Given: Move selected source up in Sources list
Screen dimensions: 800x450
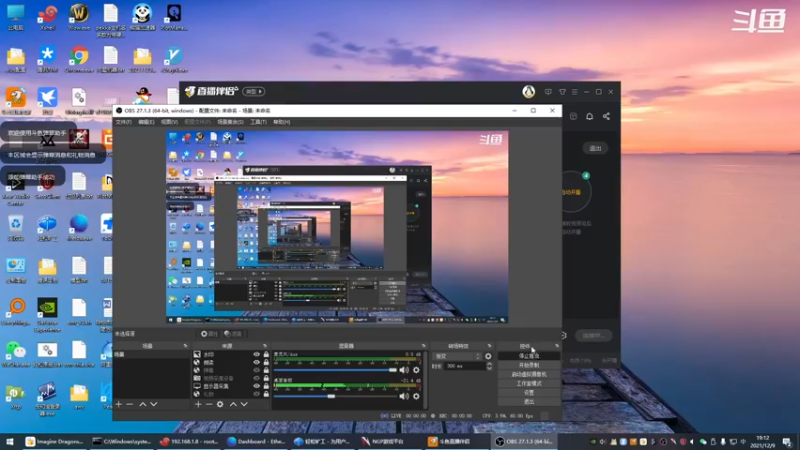Looking at the screenshot, I should point(233,404).
